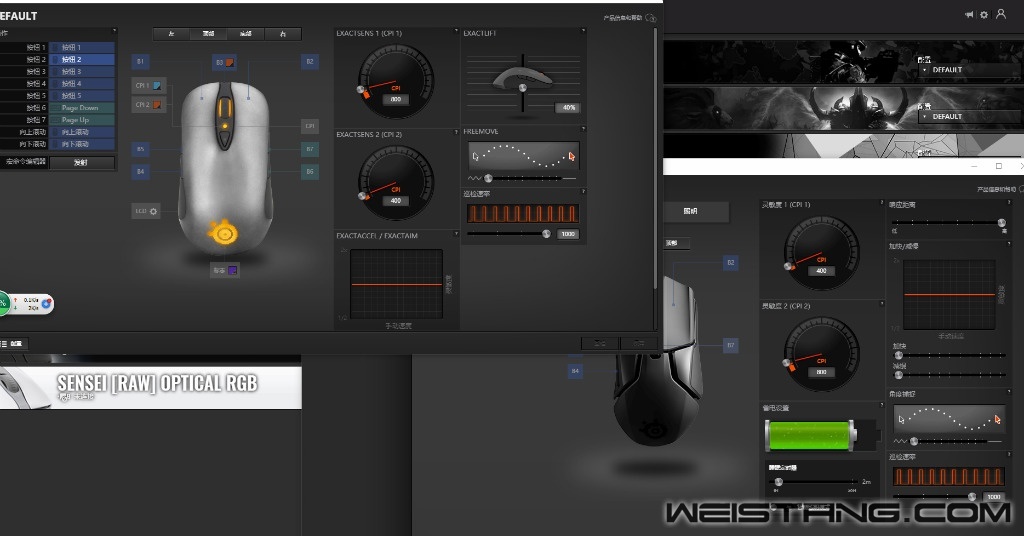
Task: Open the CPI 1 color swatch
Action: 157,86
